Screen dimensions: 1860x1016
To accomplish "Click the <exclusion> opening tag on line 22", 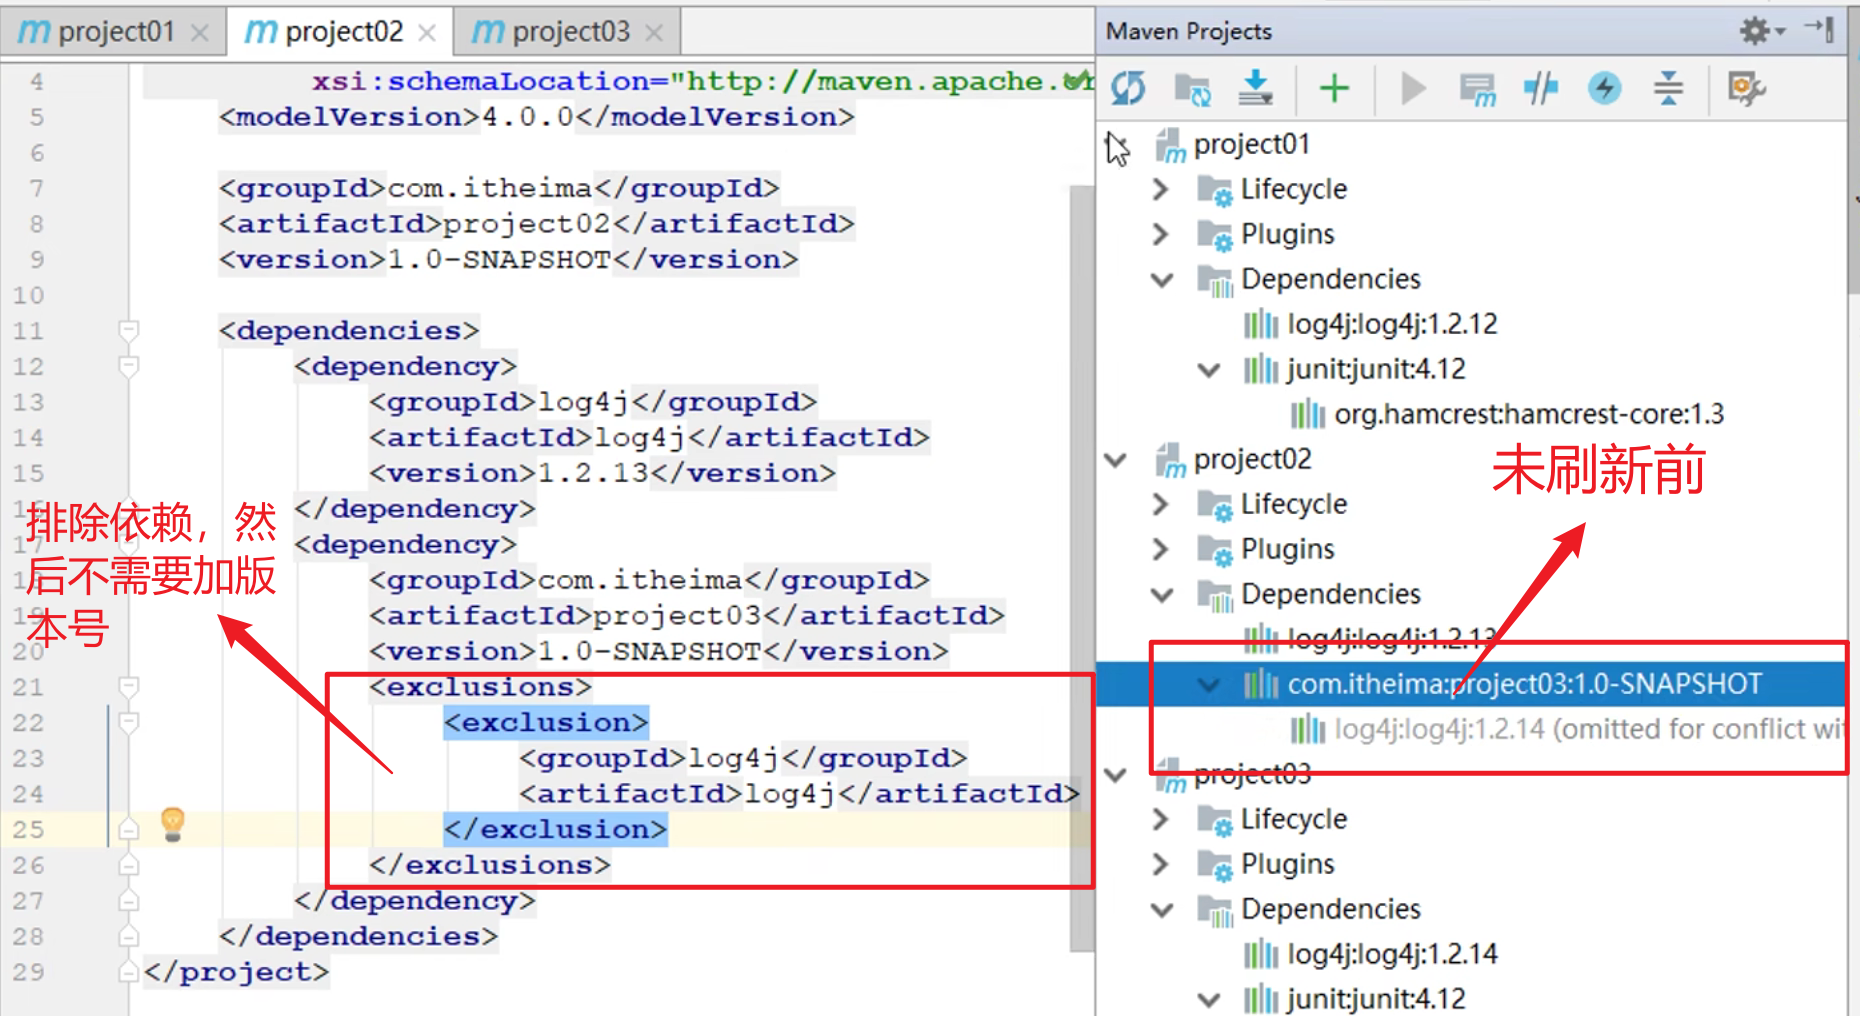I will tap(546, 723).
